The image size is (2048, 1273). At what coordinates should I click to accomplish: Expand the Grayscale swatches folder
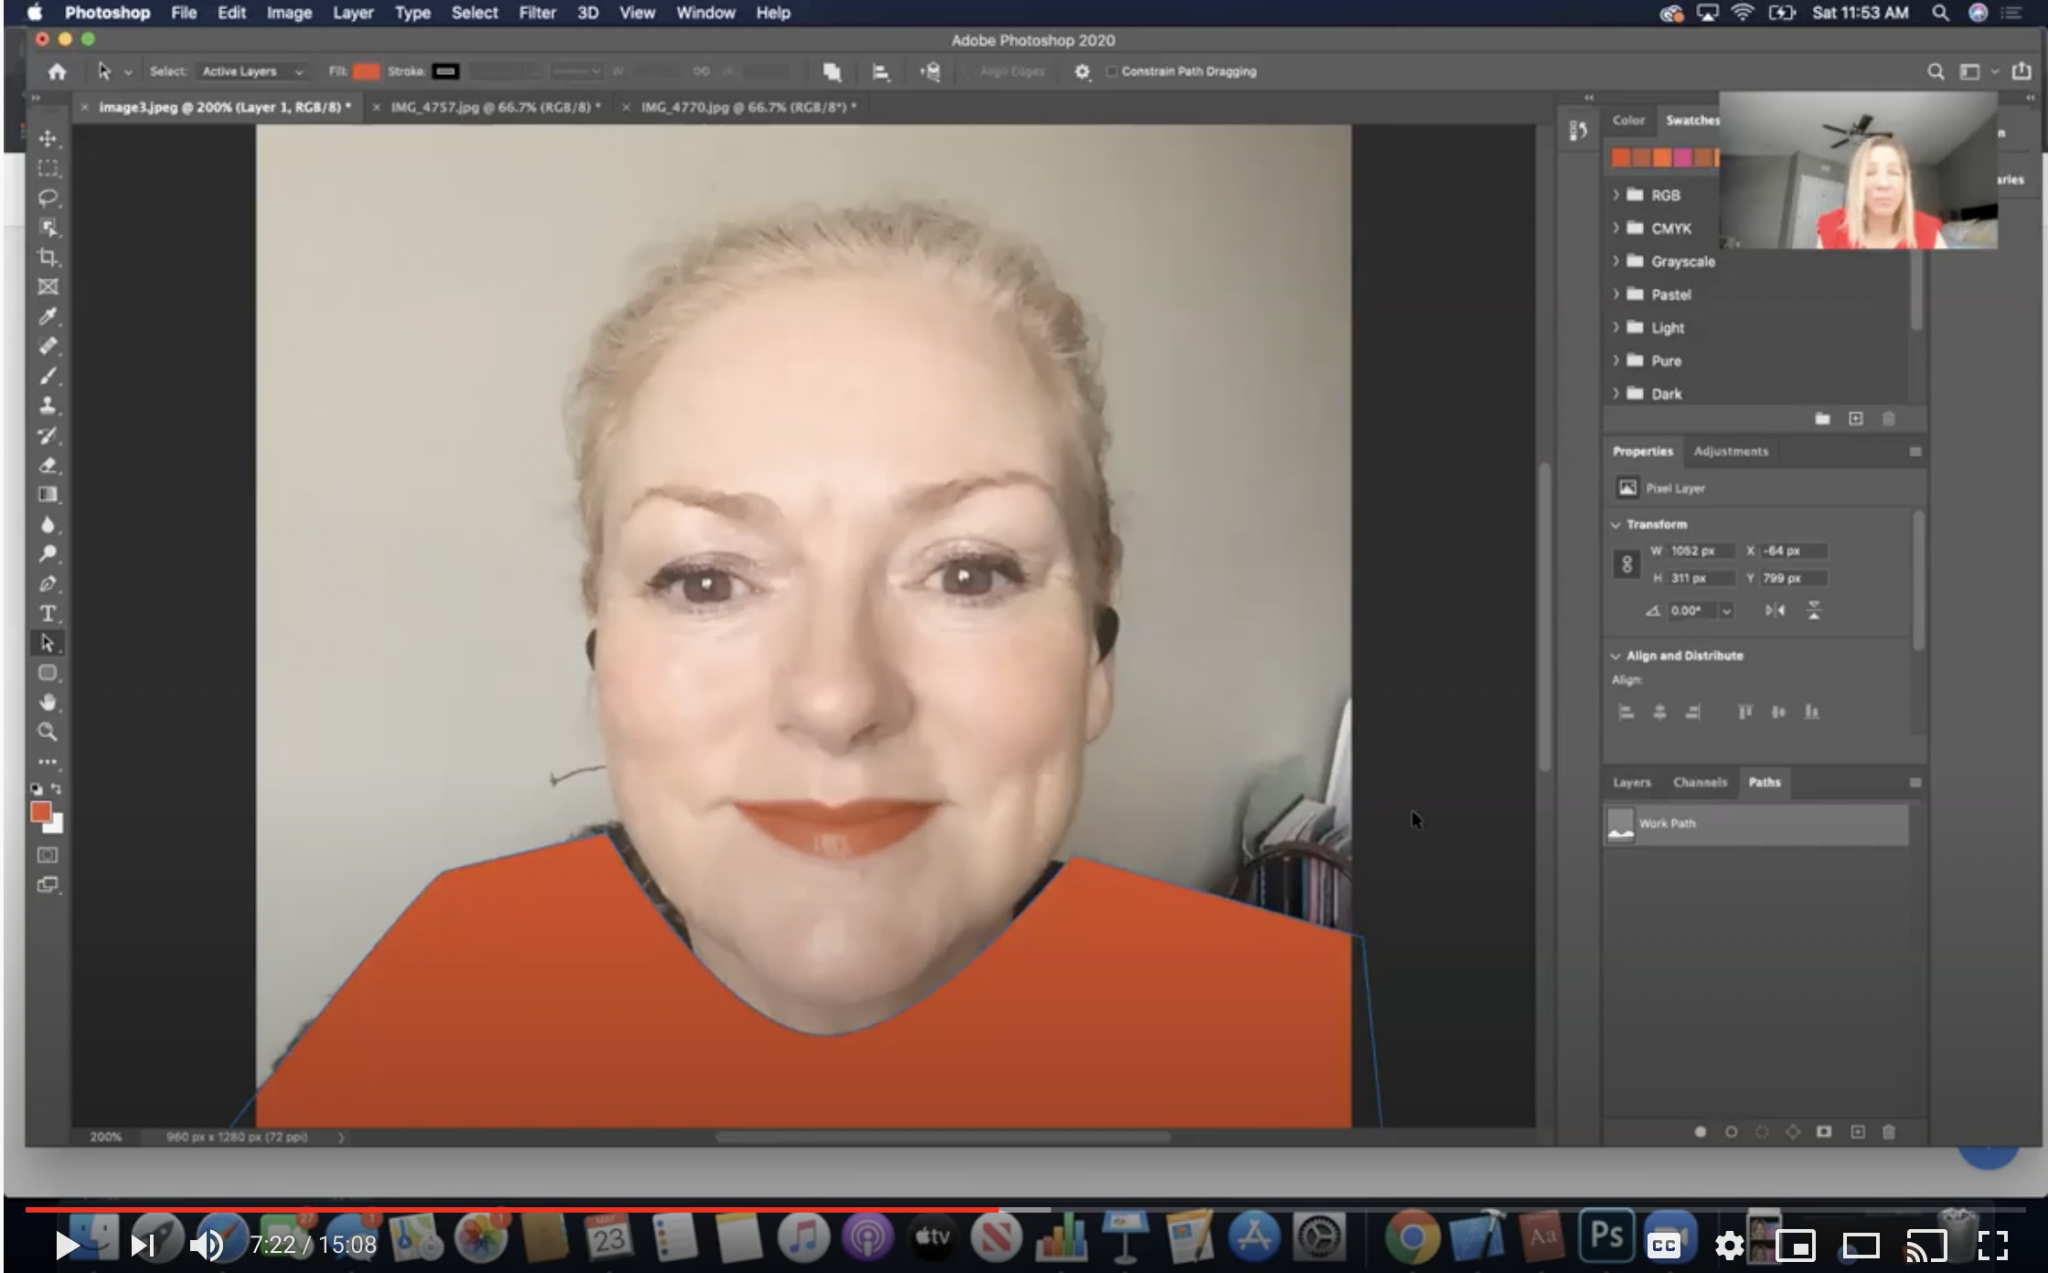pos(1616,261)
